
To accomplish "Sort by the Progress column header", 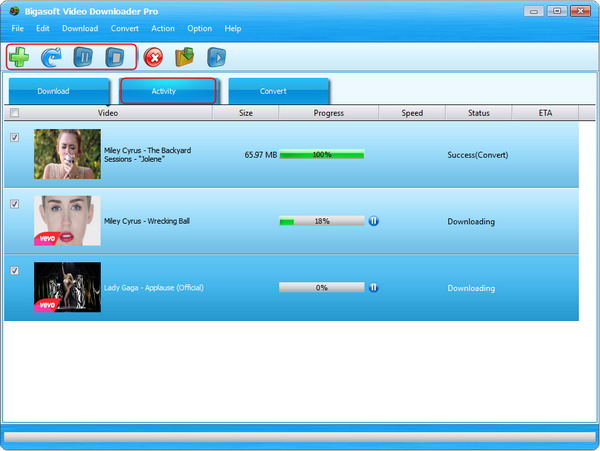I will click(329, 113).
